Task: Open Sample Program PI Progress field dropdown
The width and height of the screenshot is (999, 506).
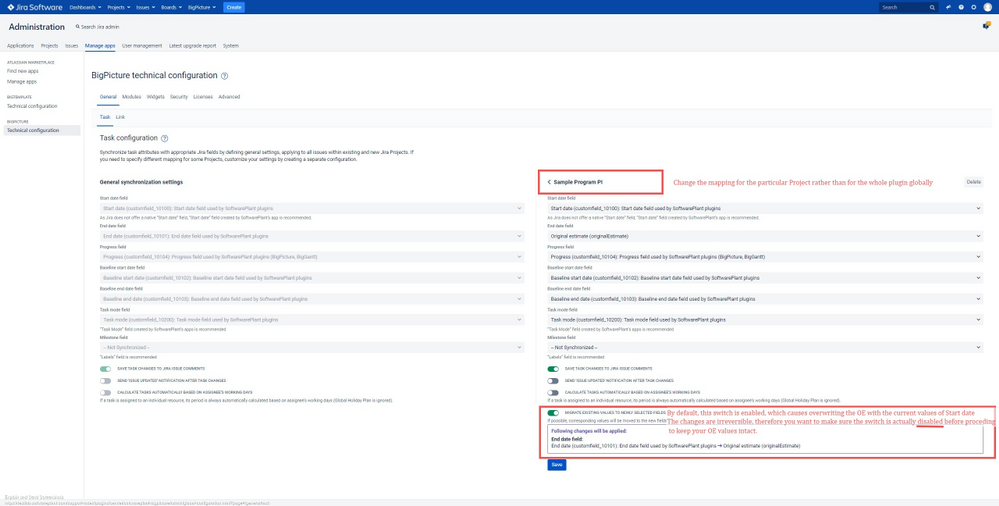Action: coord(765,257)
